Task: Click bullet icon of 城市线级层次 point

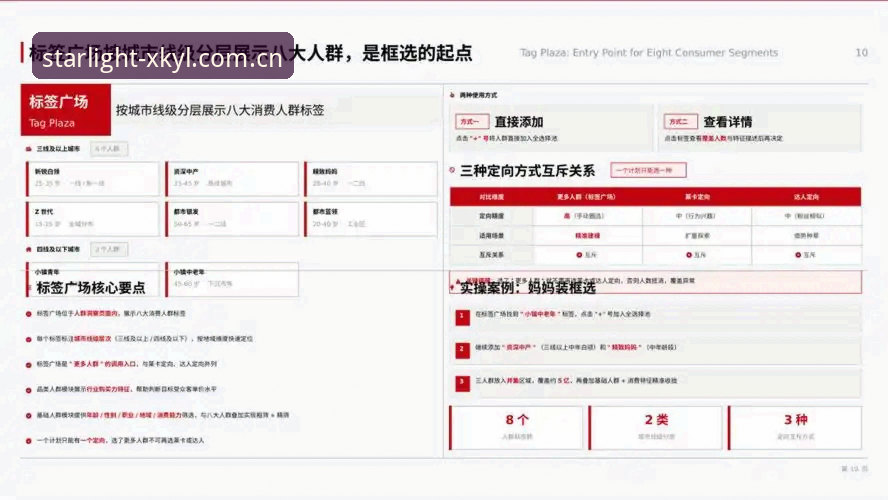Action: point(28,339)
